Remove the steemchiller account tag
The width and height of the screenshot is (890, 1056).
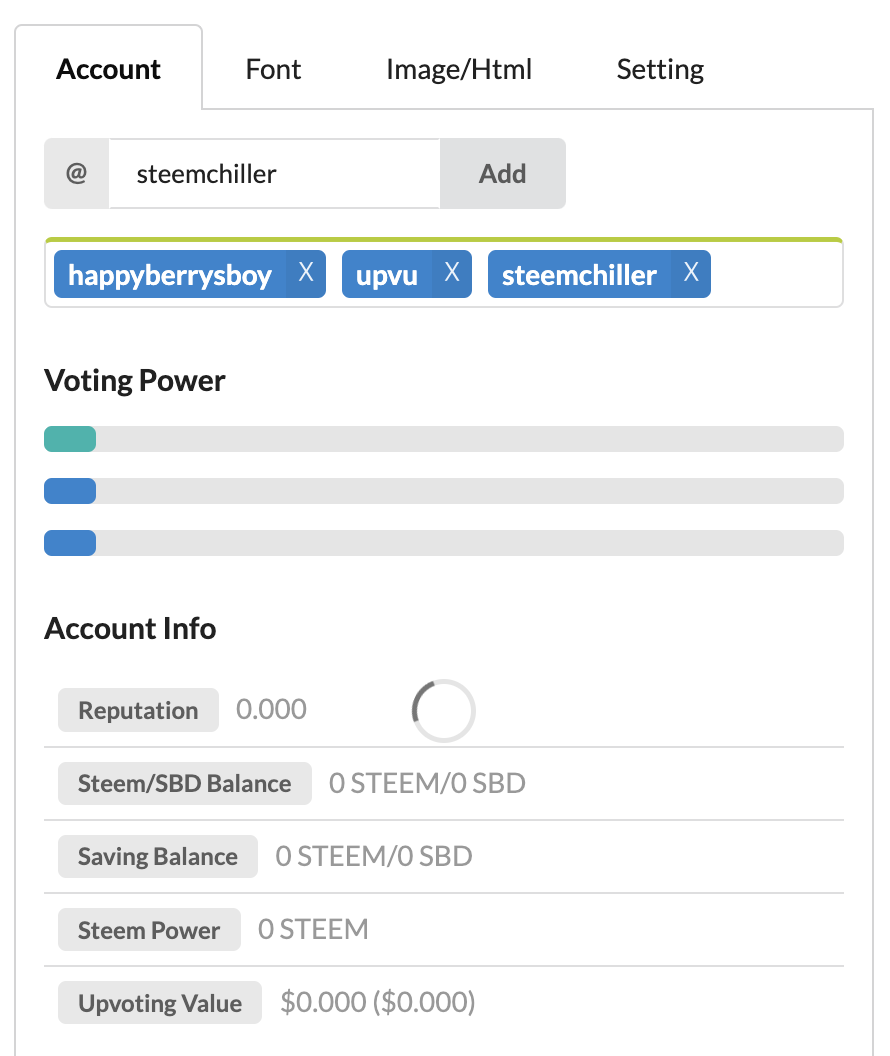[x=691, y=274]
